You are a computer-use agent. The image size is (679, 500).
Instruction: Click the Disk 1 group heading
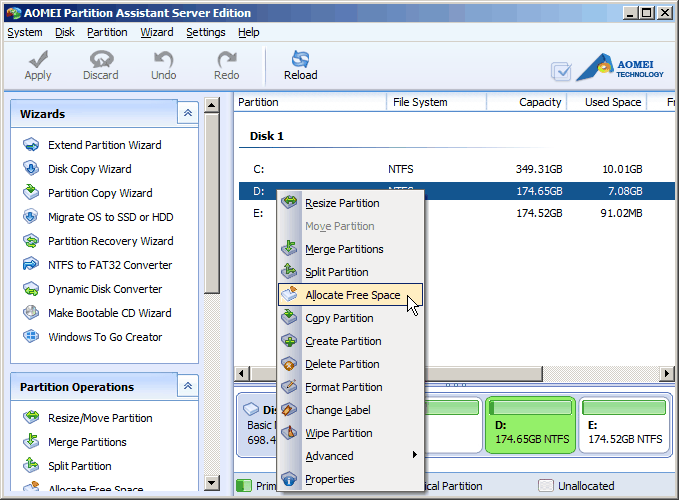click(x=267, y=136)
